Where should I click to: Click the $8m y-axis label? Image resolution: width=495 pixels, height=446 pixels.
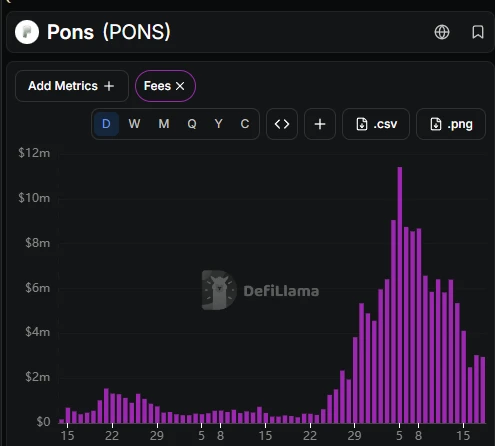(37, 243)
